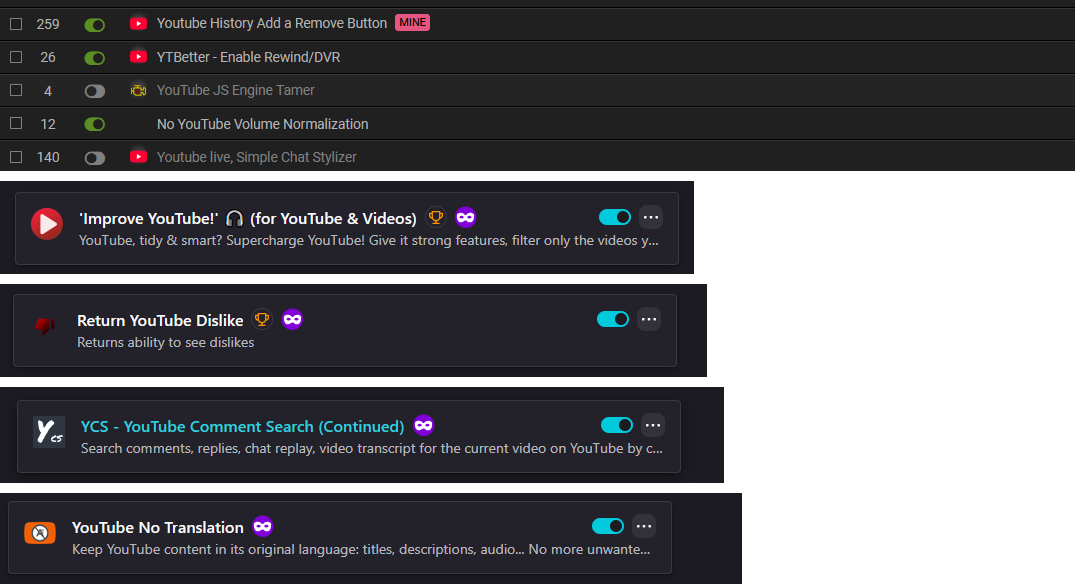Click the number 26 in the script list
Screen dimensions: 1075x584
point(48,57)
